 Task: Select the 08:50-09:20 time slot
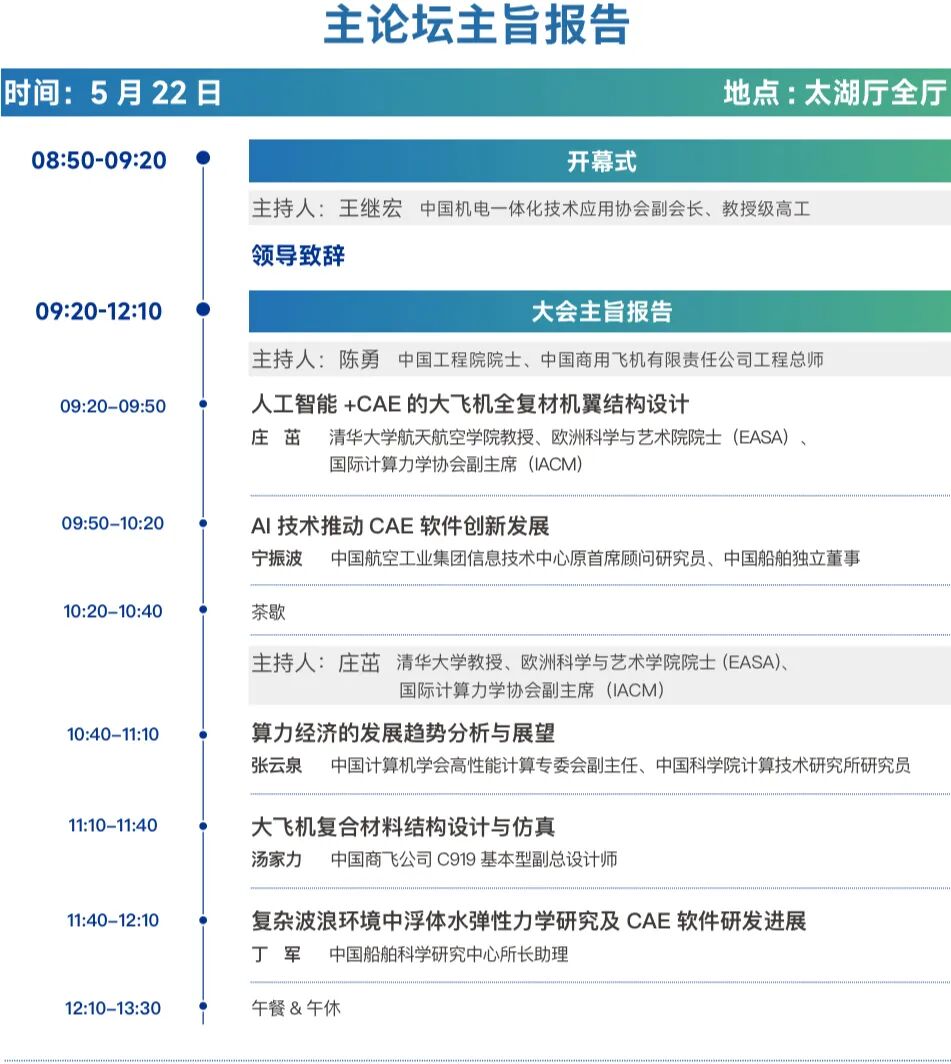99,160
